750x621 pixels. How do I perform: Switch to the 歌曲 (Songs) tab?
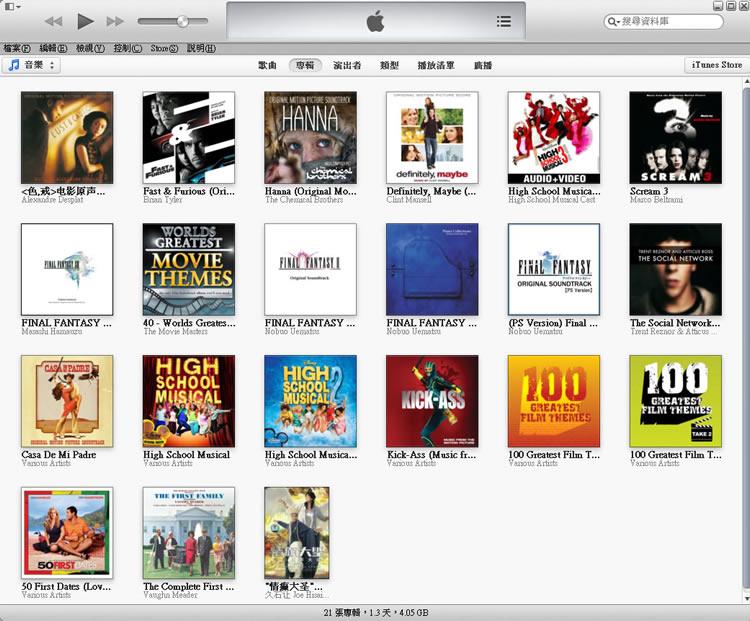click(x=267, y=65)
